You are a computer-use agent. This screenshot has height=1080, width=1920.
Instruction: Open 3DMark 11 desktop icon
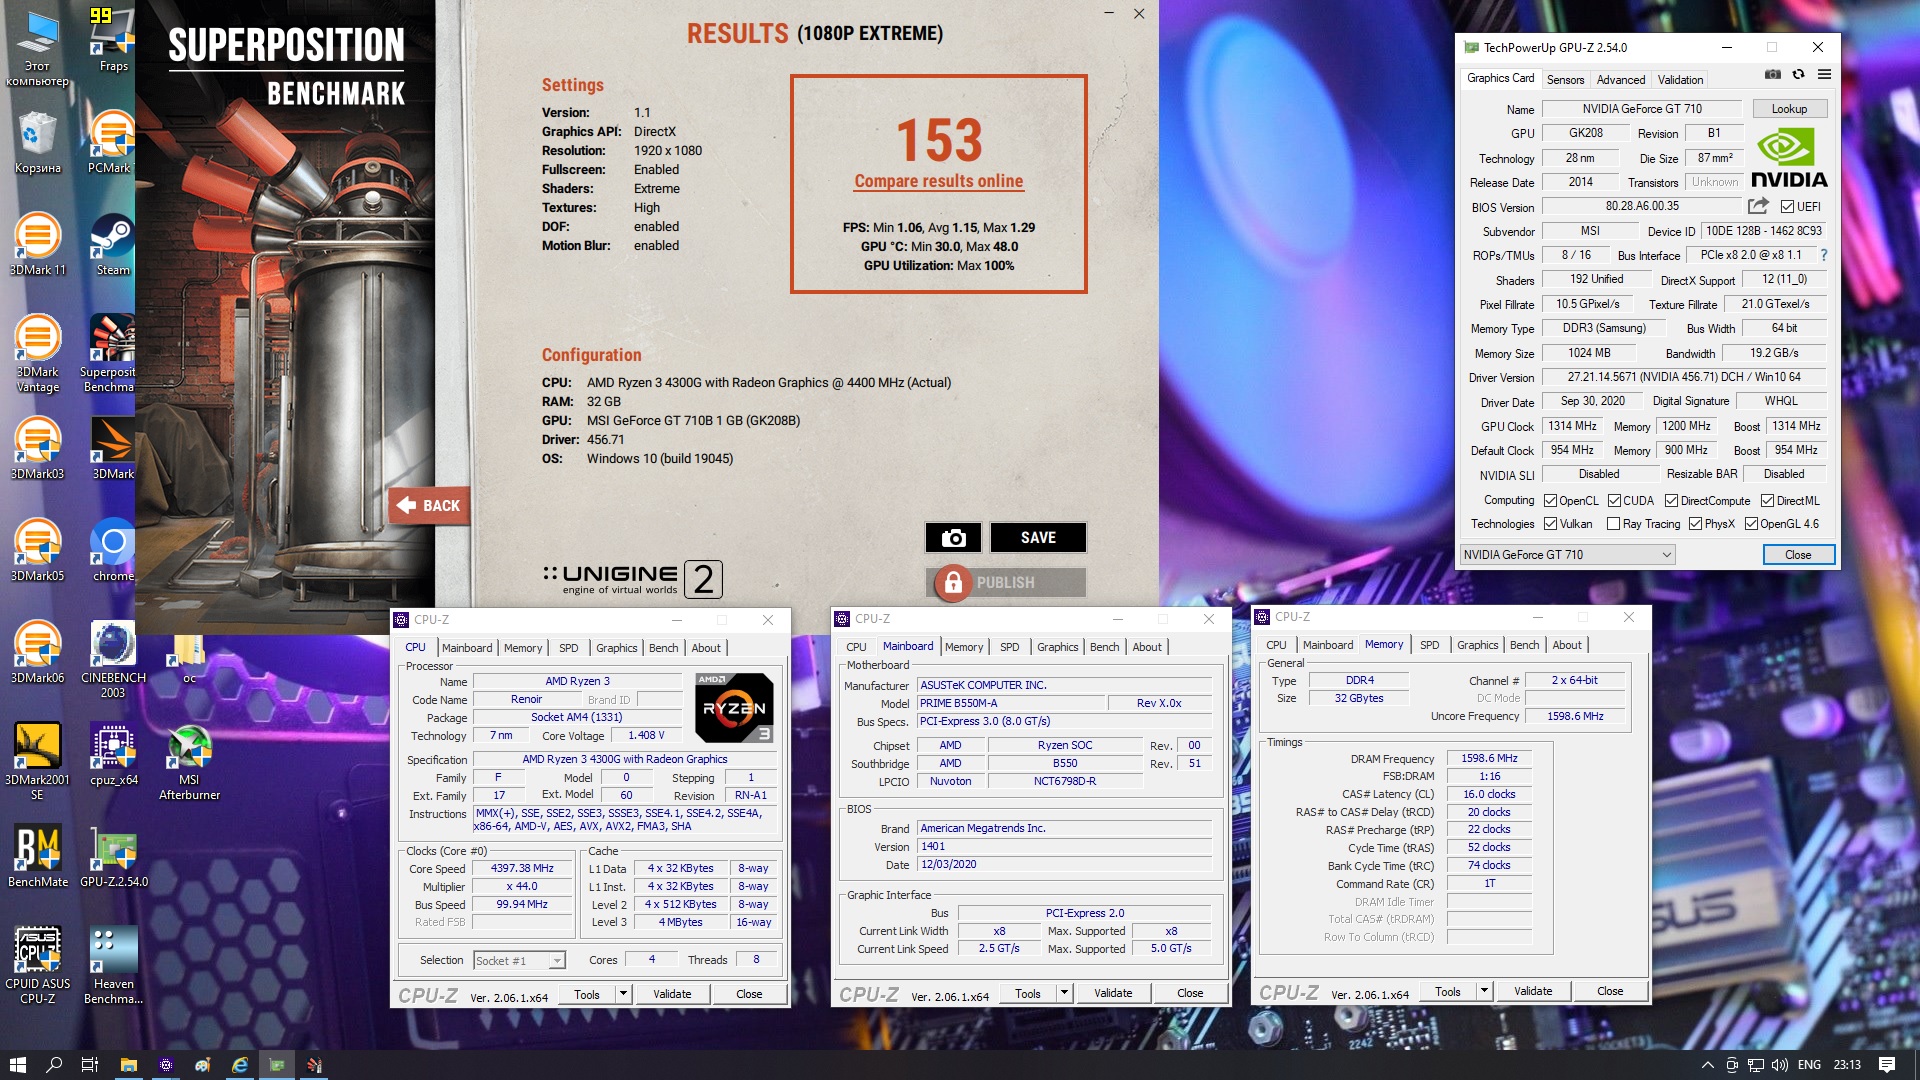pos(37,244)
